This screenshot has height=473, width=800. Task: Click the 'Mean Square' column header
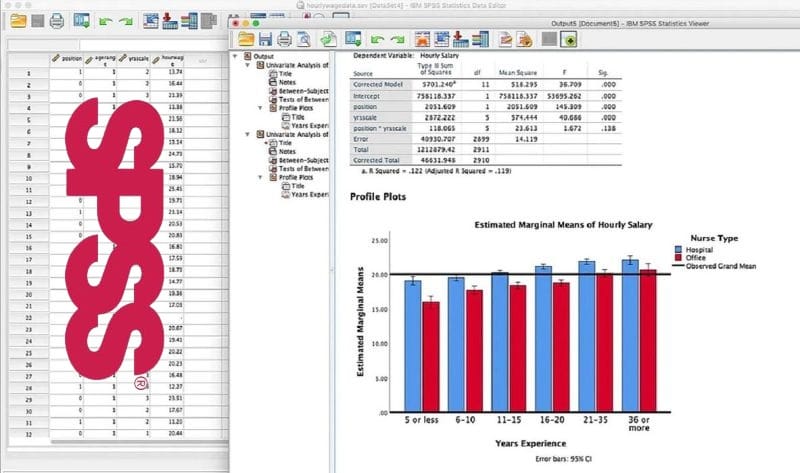pyautogui.click(x=517, y=73)
